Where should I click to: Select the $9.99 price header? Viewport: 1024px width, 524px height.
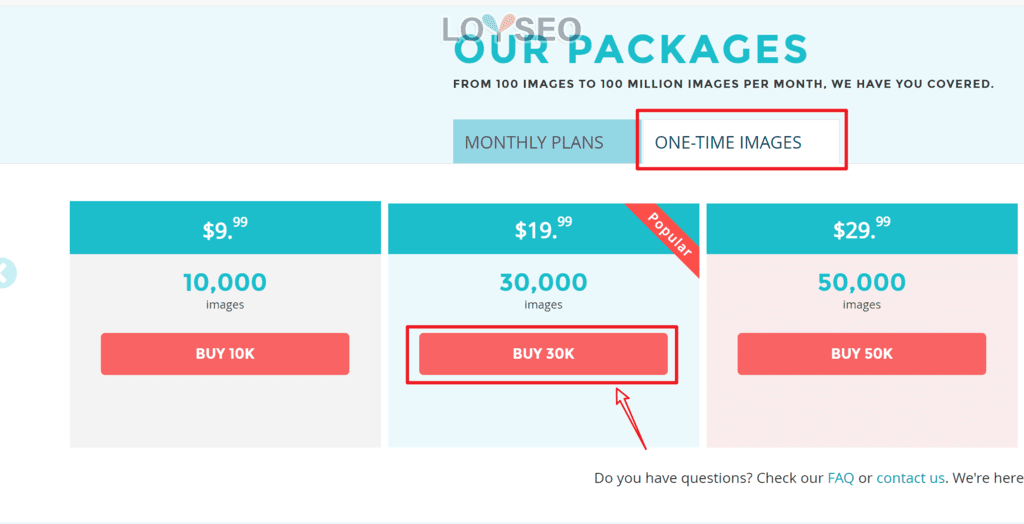click(x=225, y=228)
